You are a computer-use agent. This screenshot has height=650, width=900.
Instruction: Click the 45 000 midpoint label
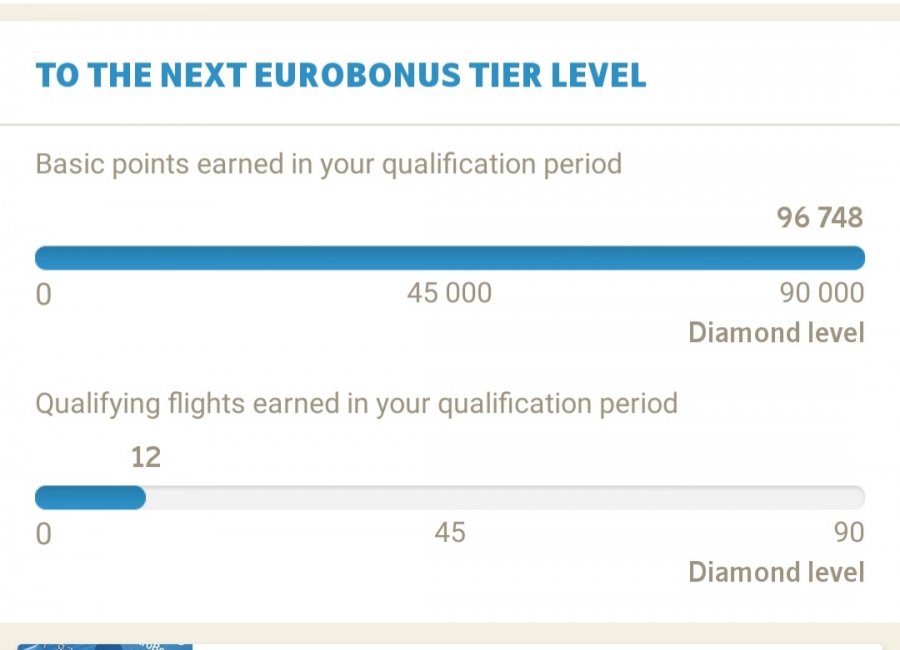click(x=449, y=293)
